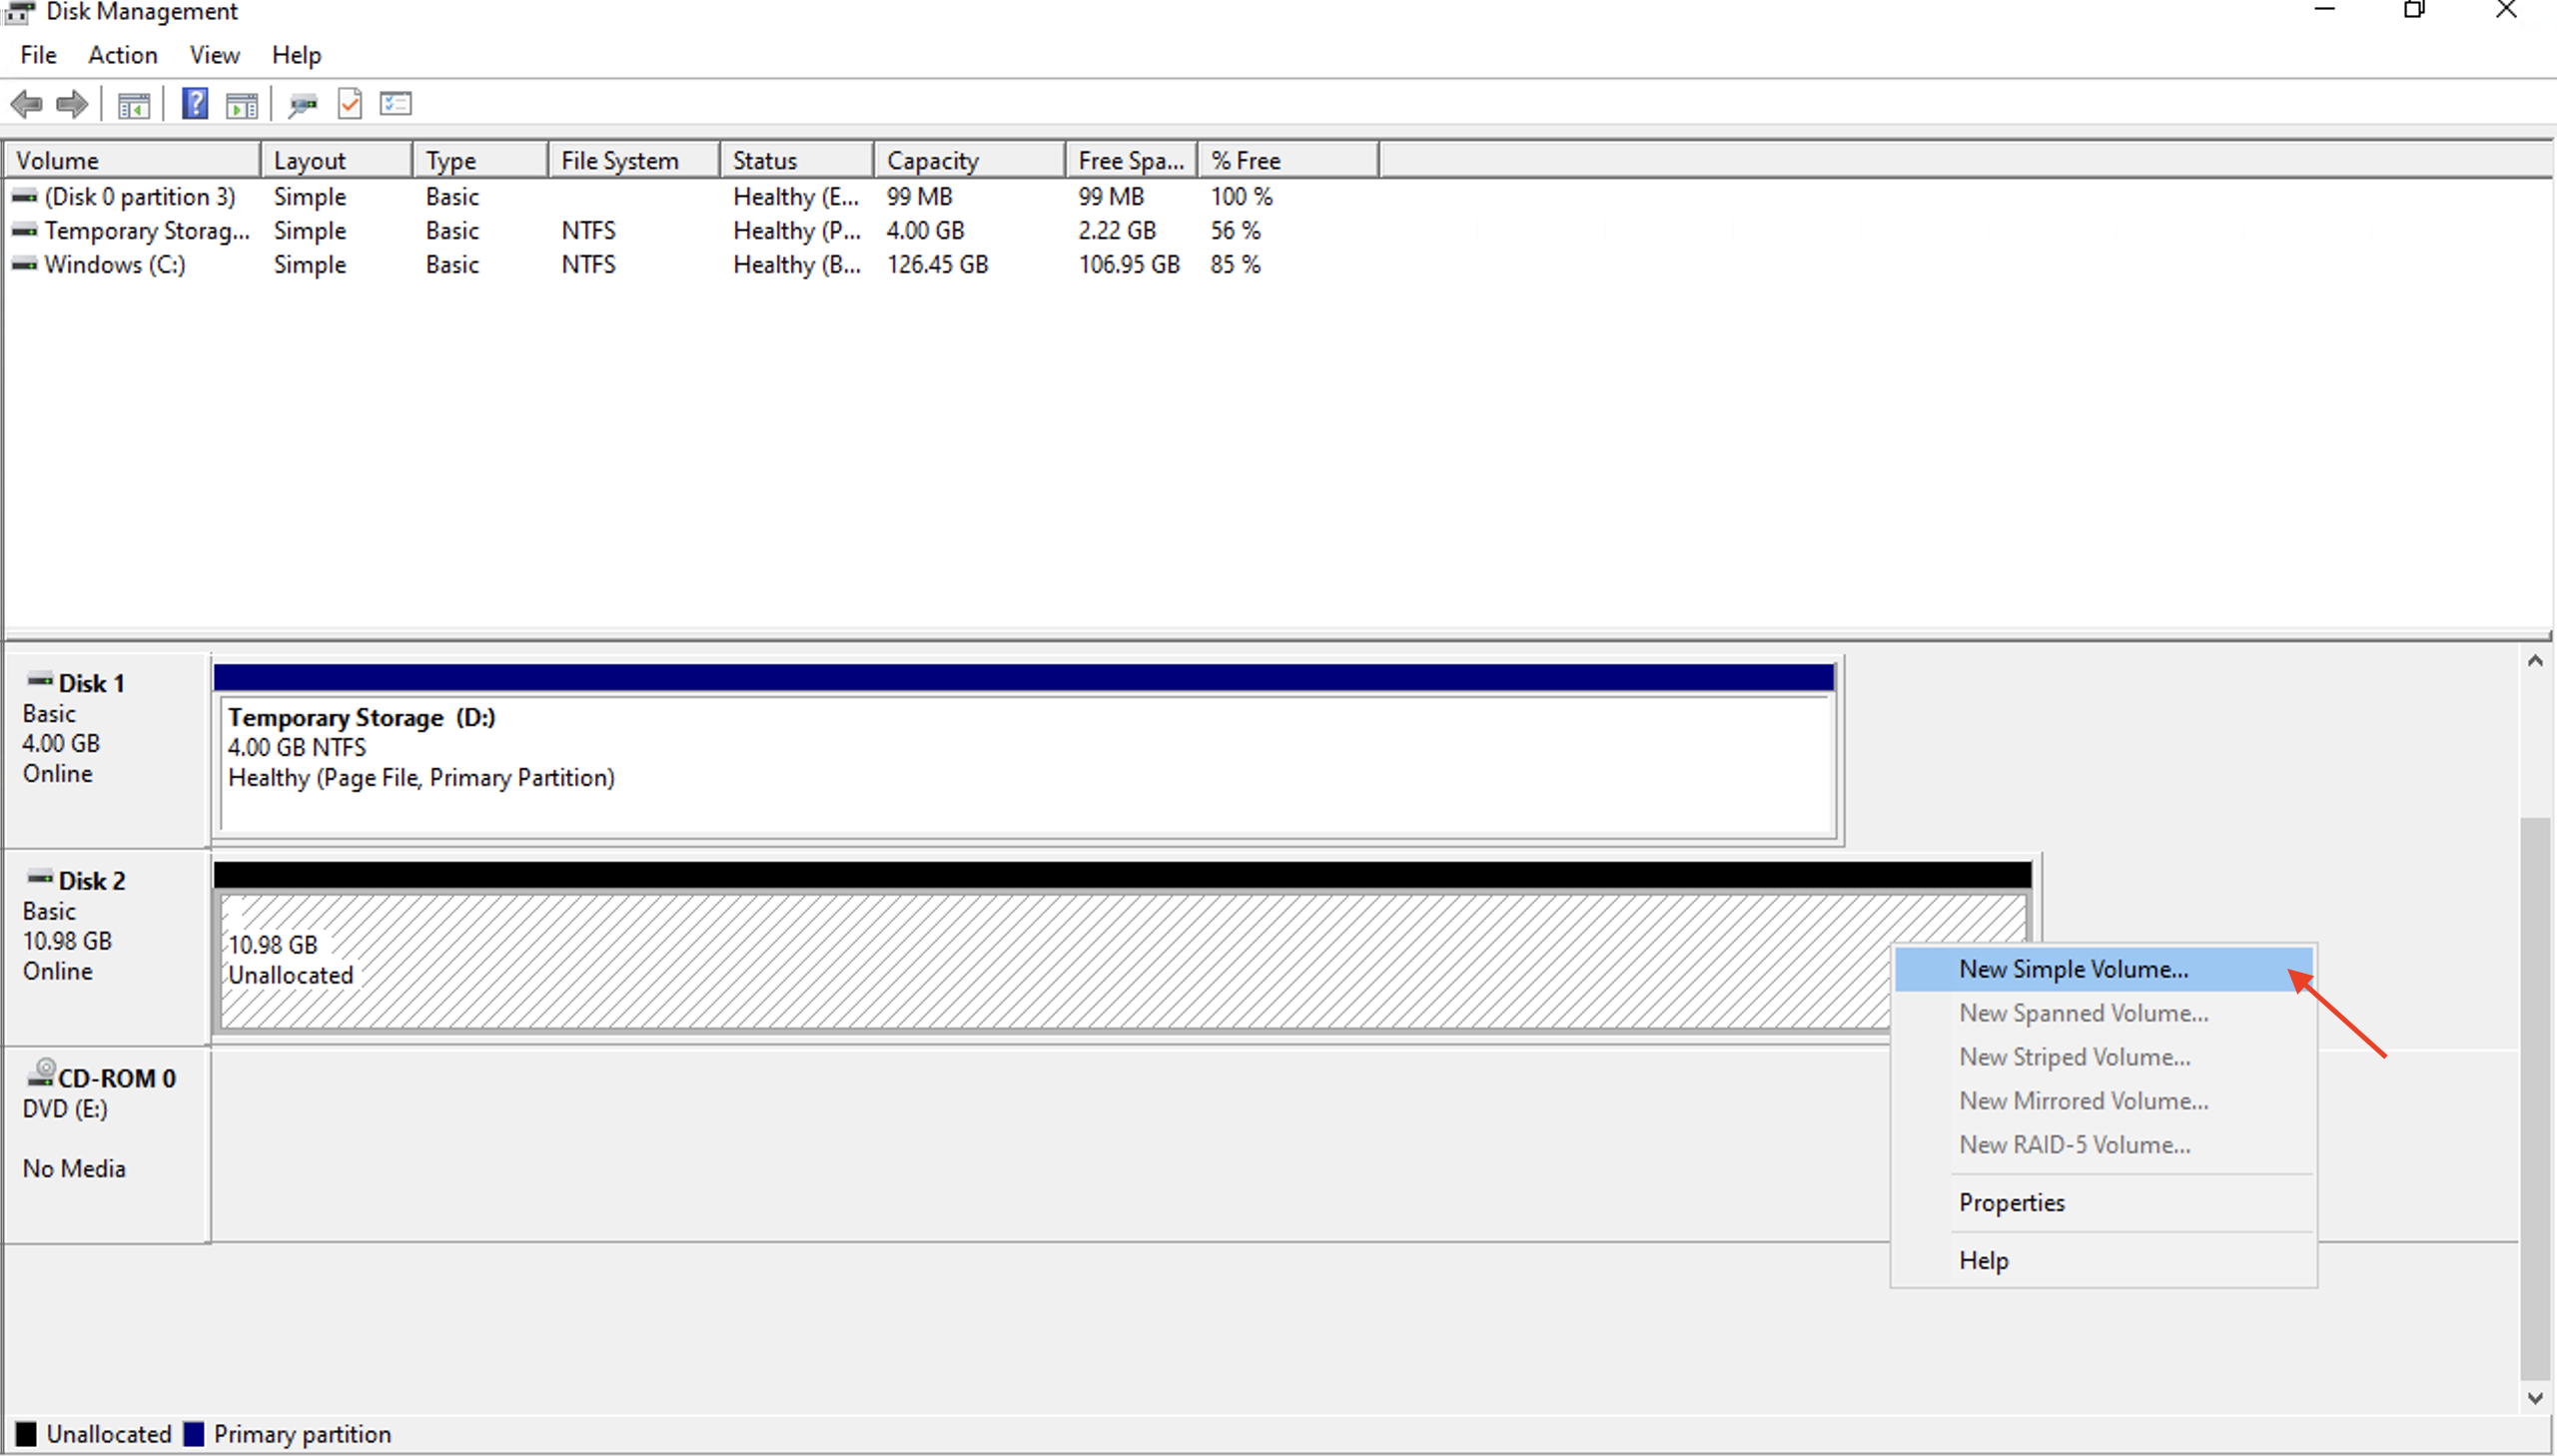Sort by the % Free column header

click(x=1289, y=161)
